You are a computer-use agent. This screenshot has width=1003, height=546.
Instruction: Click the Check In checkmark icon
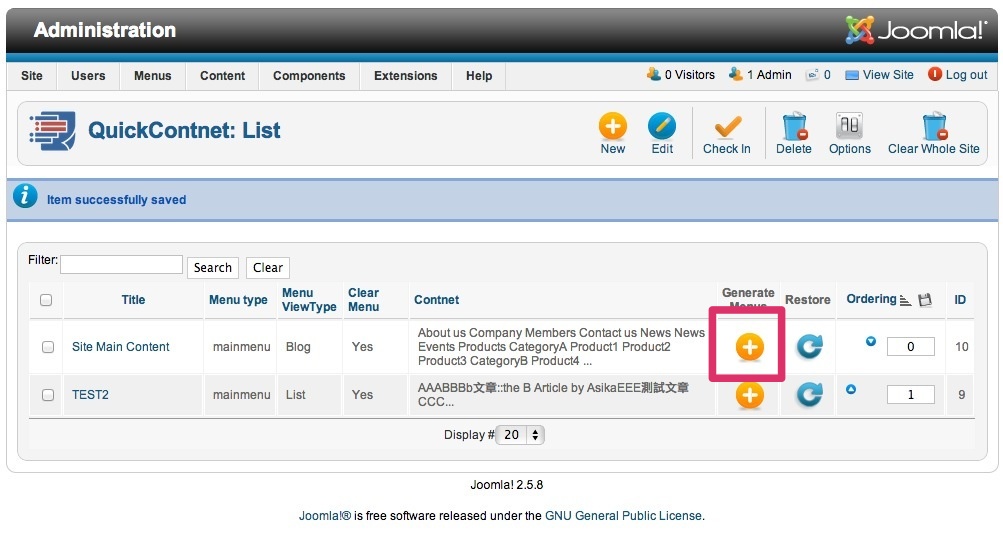(x=727, y=127)
